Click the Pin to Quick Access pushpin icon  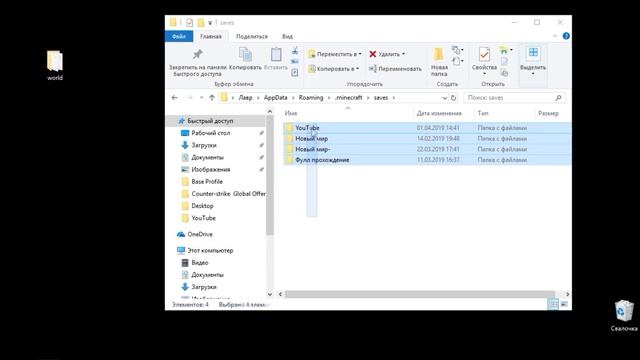point(198,54)
